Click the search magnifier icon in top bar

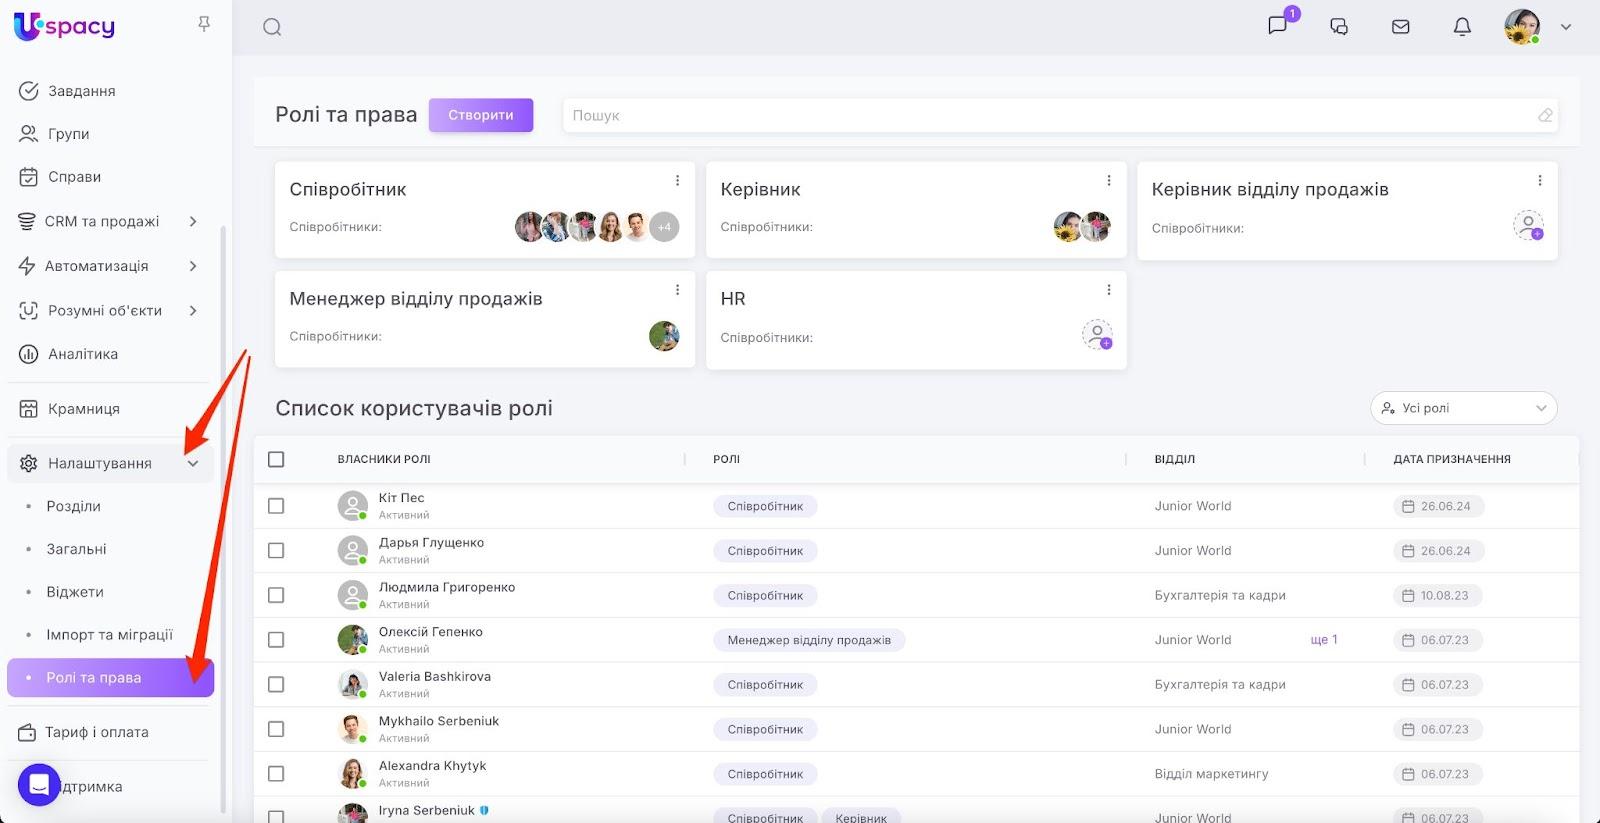coord(272,27)
